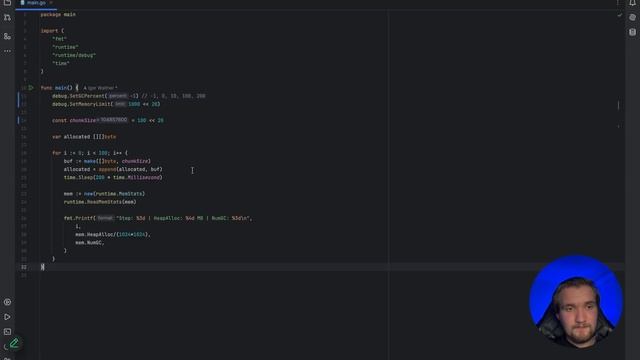Click 'var allocated [][]byte' line
The width and height of the screenshot is (640, 360).
tap(84, 137)
